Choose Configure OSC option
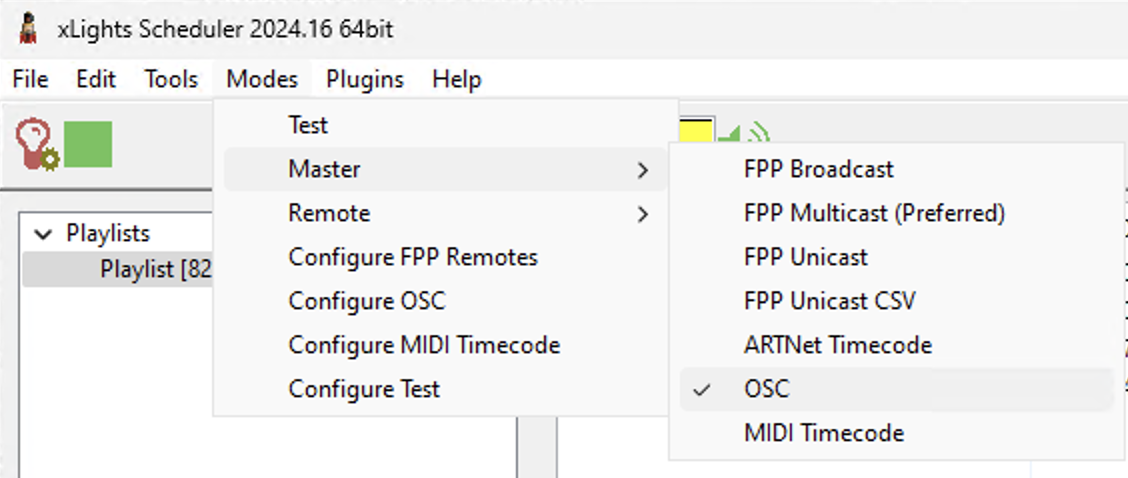 click(x=367, y=301)
